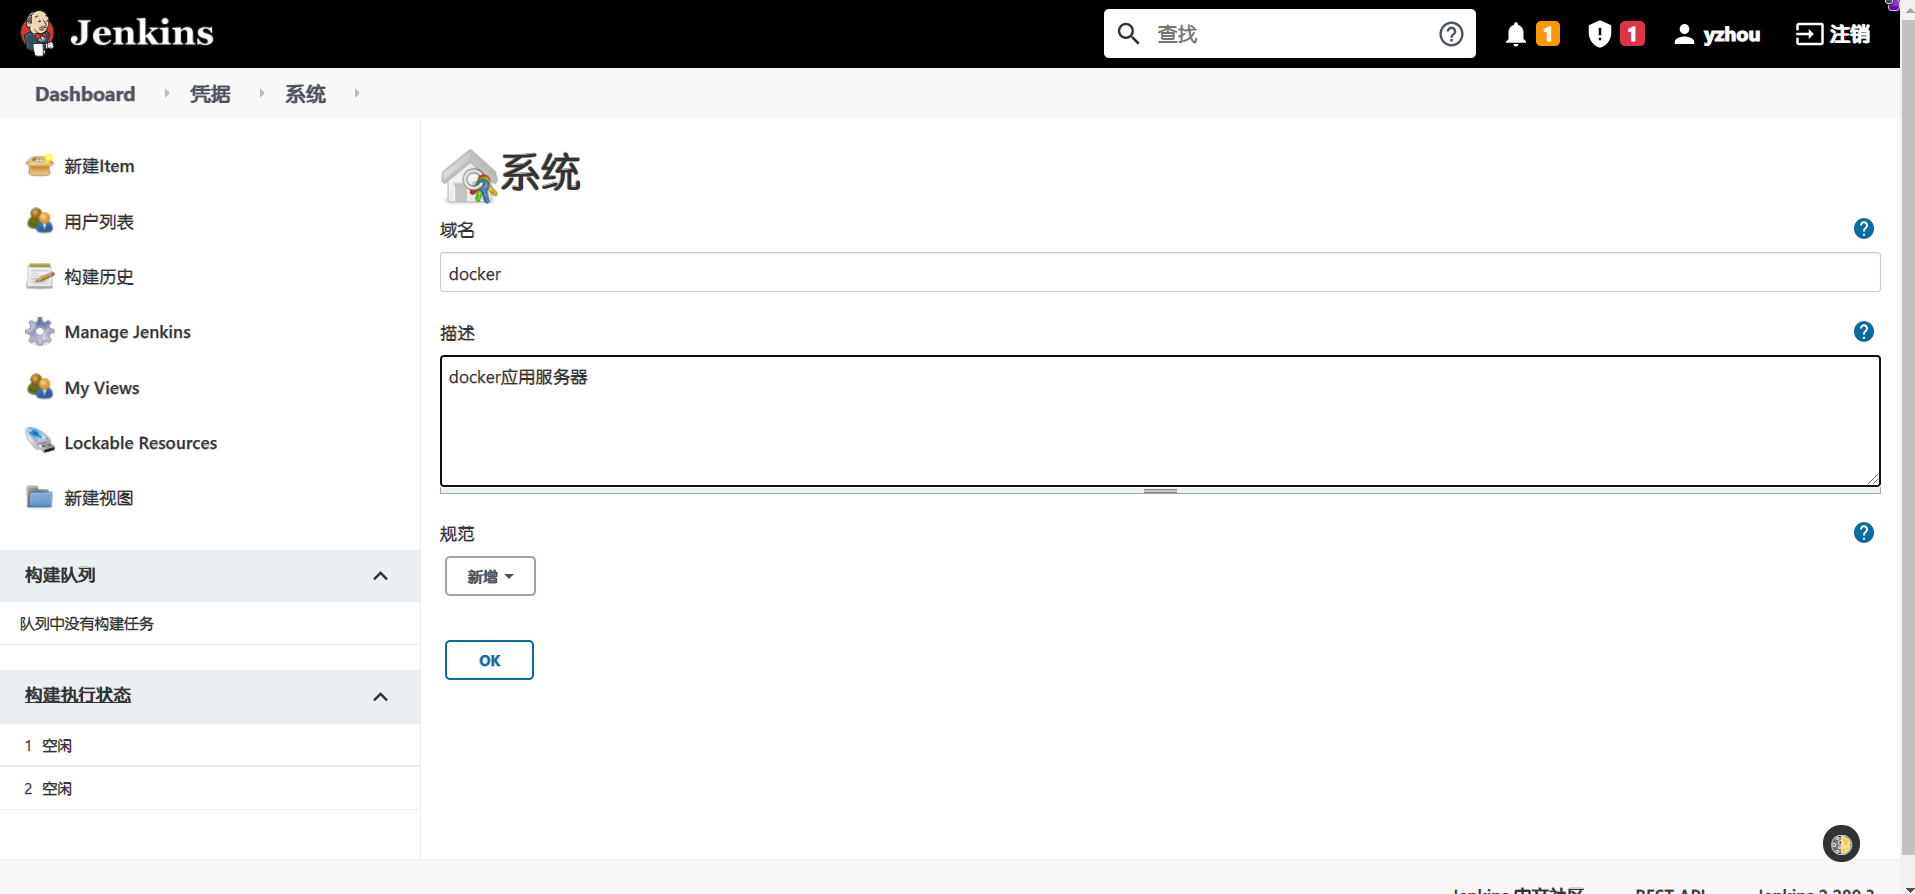The image size is (1915, 894).
Task: Click the Lockable Resources drive icon
Action: tap(40, 441)
